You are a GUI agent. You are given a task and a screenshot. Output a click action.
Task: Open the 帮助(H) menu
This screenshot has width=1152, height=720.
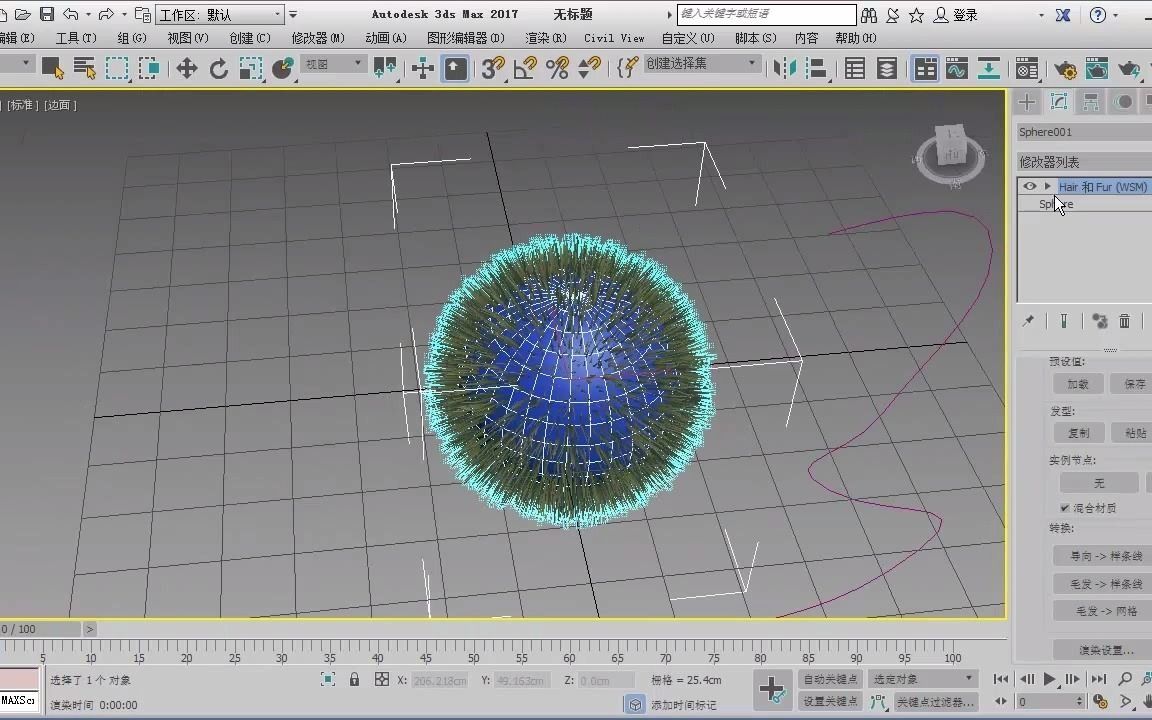(x=855, y=37)
